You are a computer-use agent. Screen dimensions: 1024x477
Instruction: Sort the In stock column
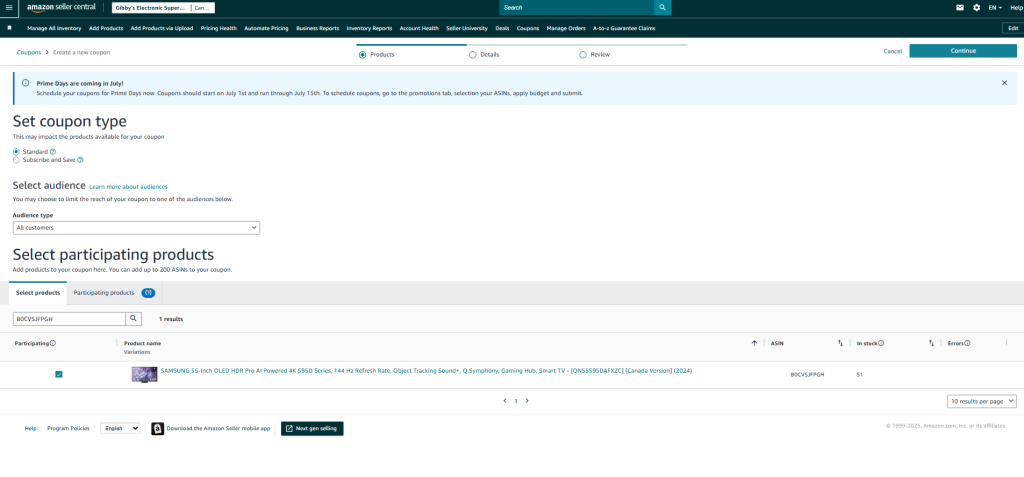coord(931,343)
